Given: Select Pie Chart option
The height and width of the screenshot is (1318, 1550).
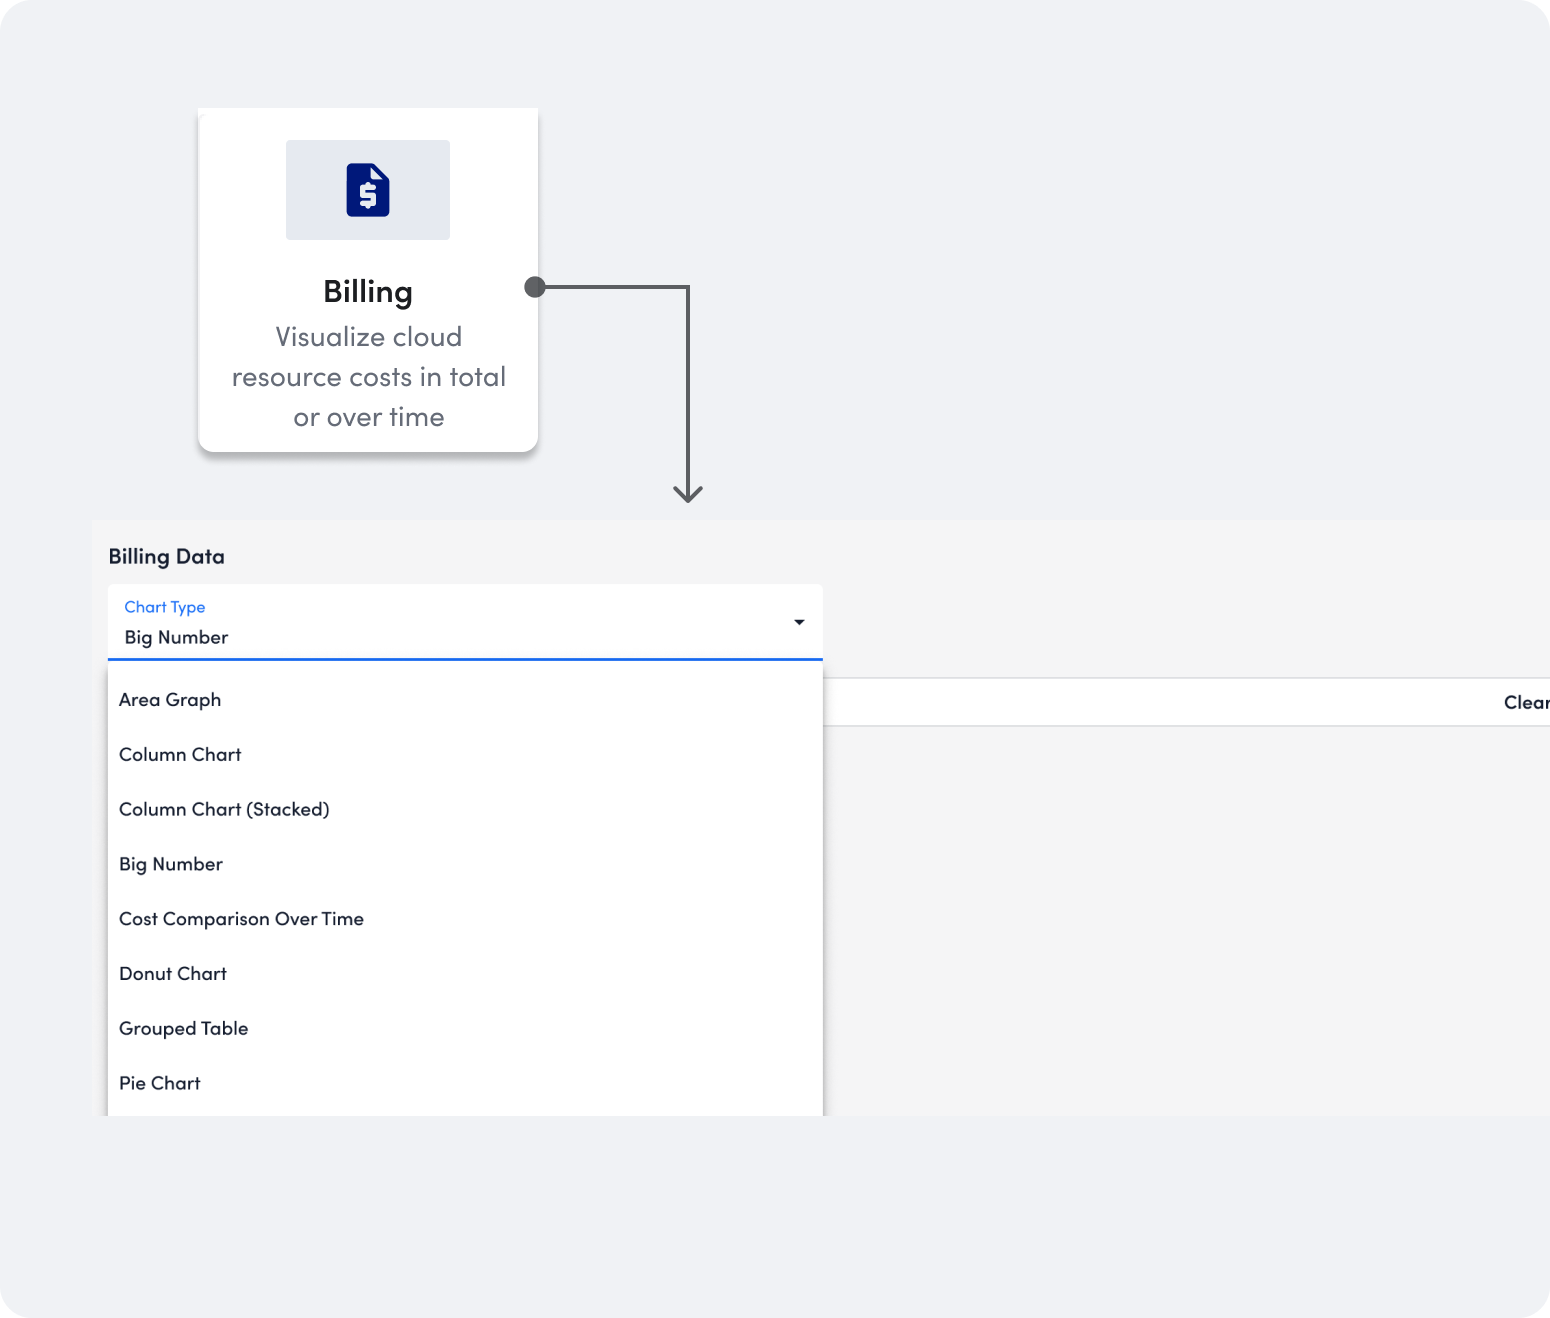Looking at the screenshot, I should 465,1084.
